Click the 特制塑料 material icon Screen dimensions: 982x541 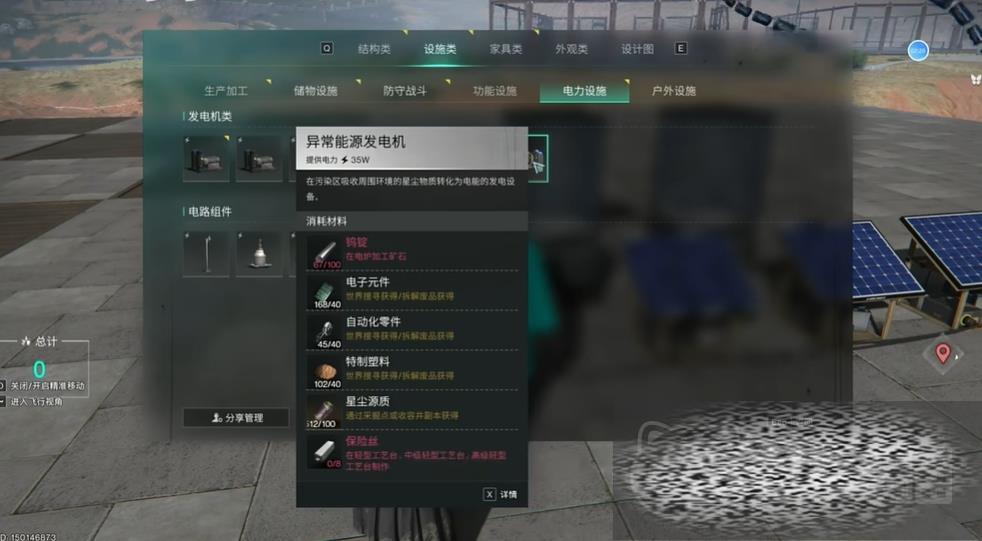(x=326, y=373)
